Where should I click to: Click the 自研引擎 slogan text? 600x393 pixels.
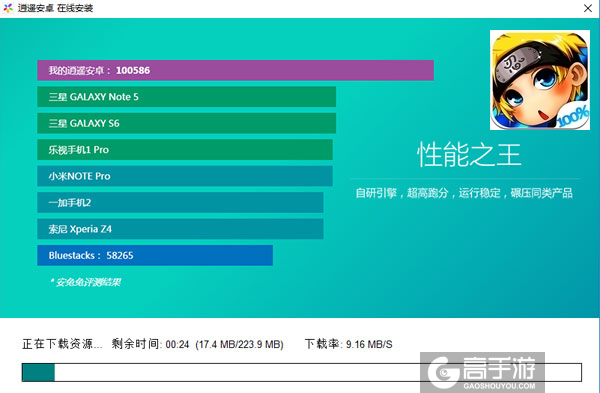tap(464, 193)
